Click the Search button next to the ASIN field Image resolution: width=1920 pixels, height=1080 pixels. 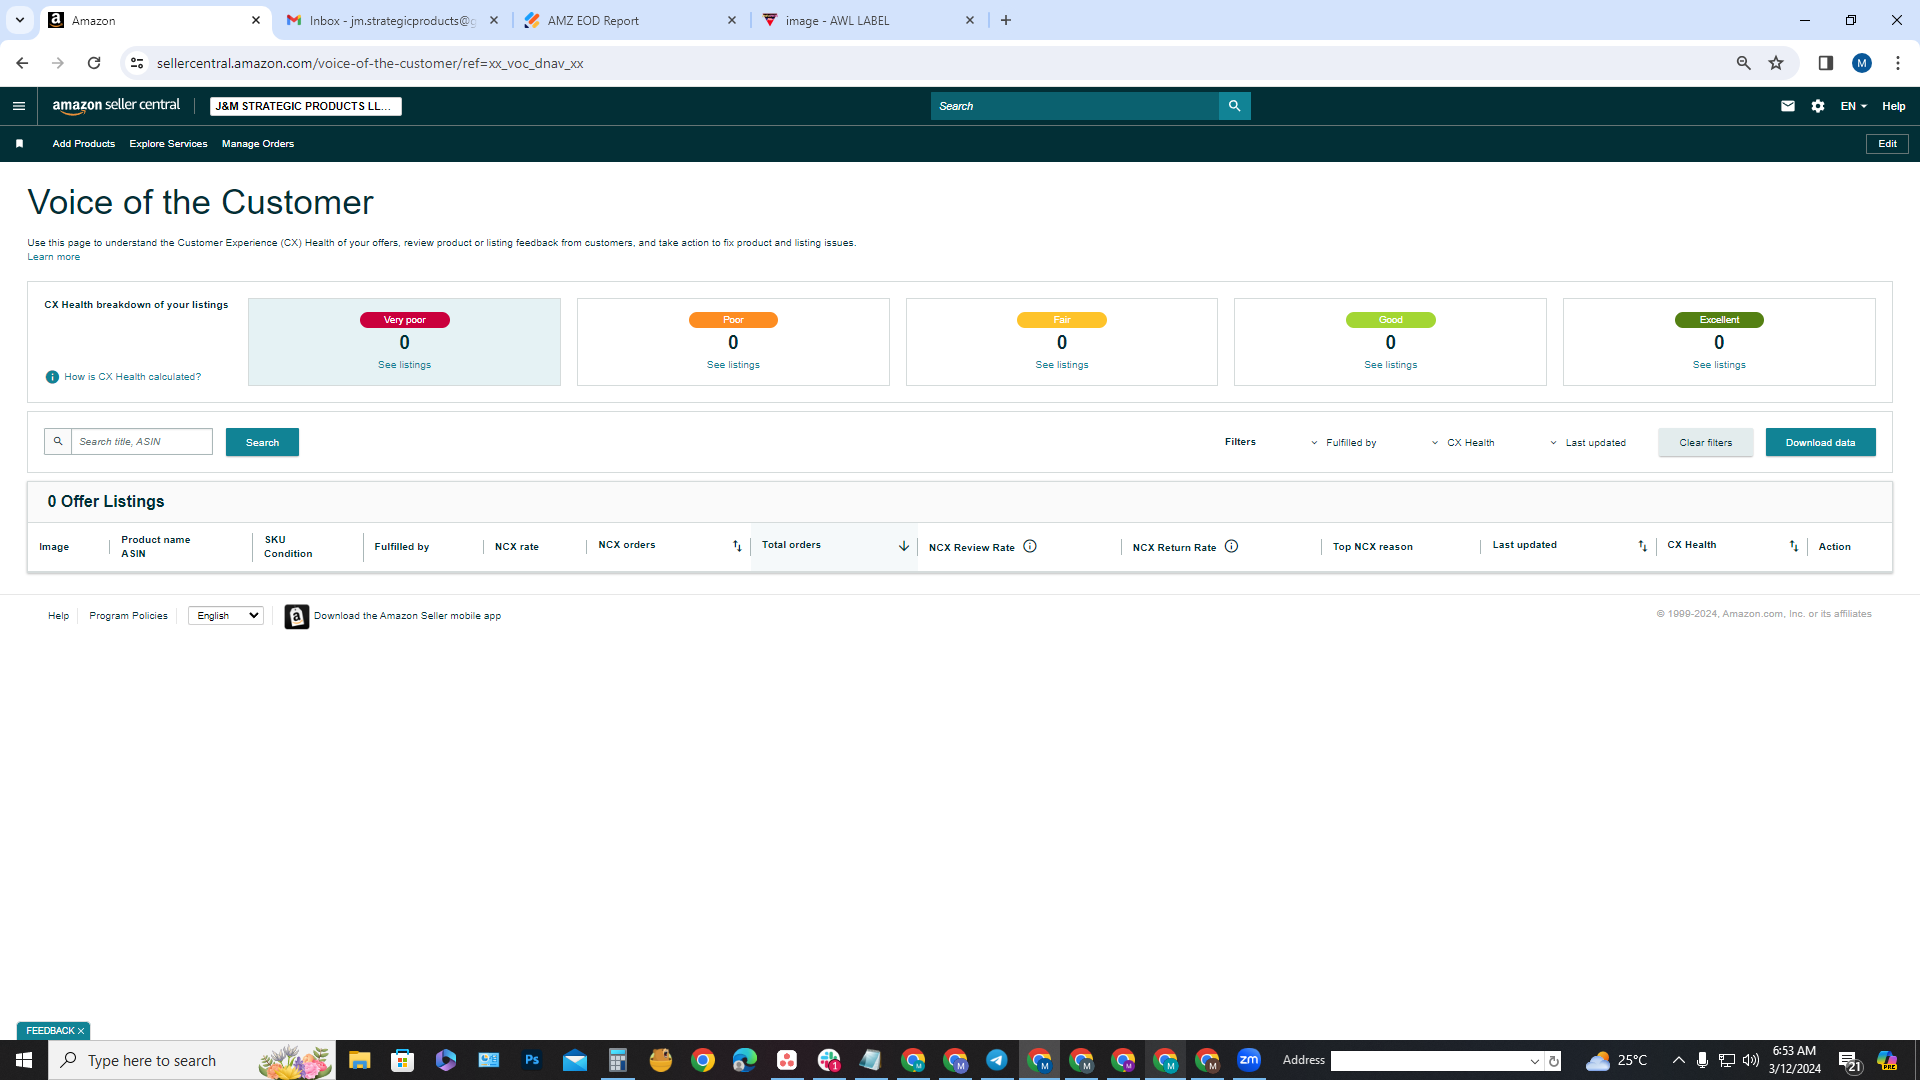(262, 442)
